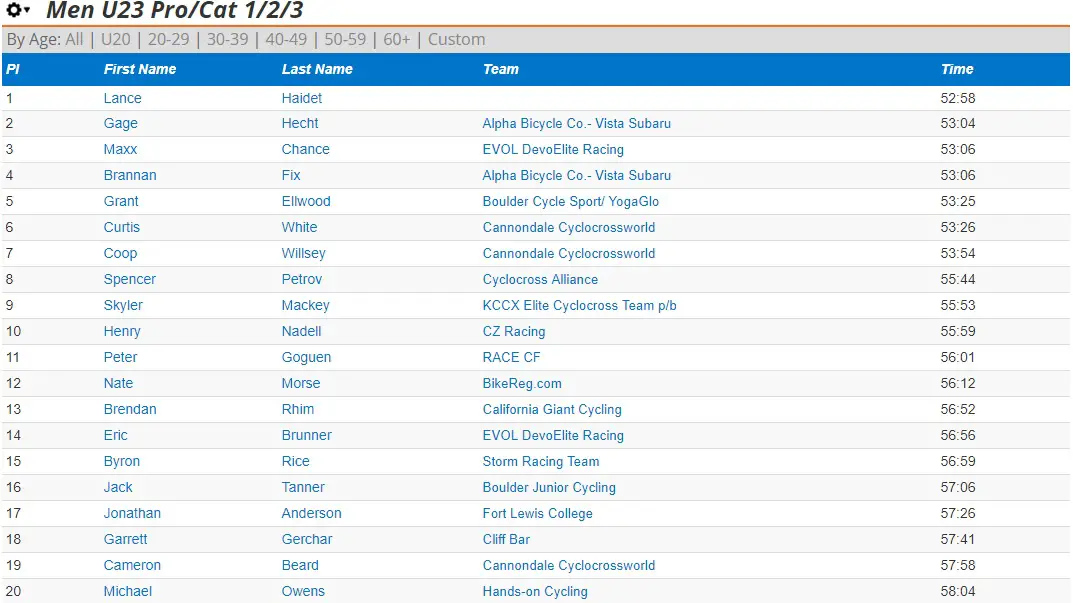This screenshot has width=1073, height=603.
Task: Select Owens's time 58:04
Action: click(958, 592)
